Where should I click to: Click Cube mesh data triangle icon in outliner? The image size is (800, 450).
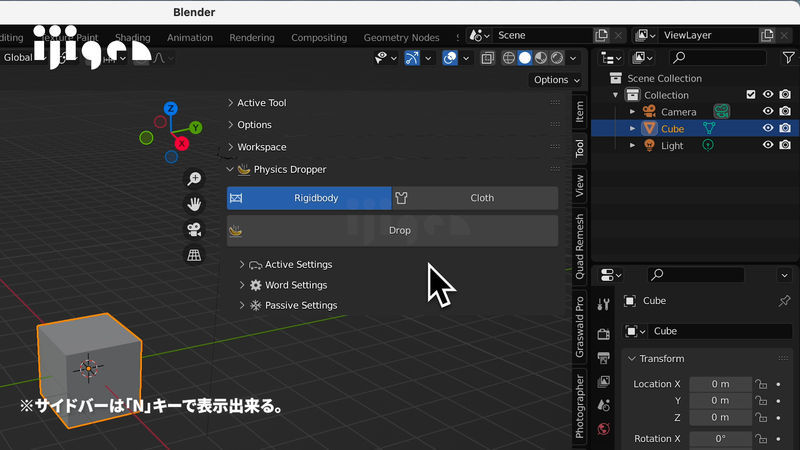[x=709, y=129]
